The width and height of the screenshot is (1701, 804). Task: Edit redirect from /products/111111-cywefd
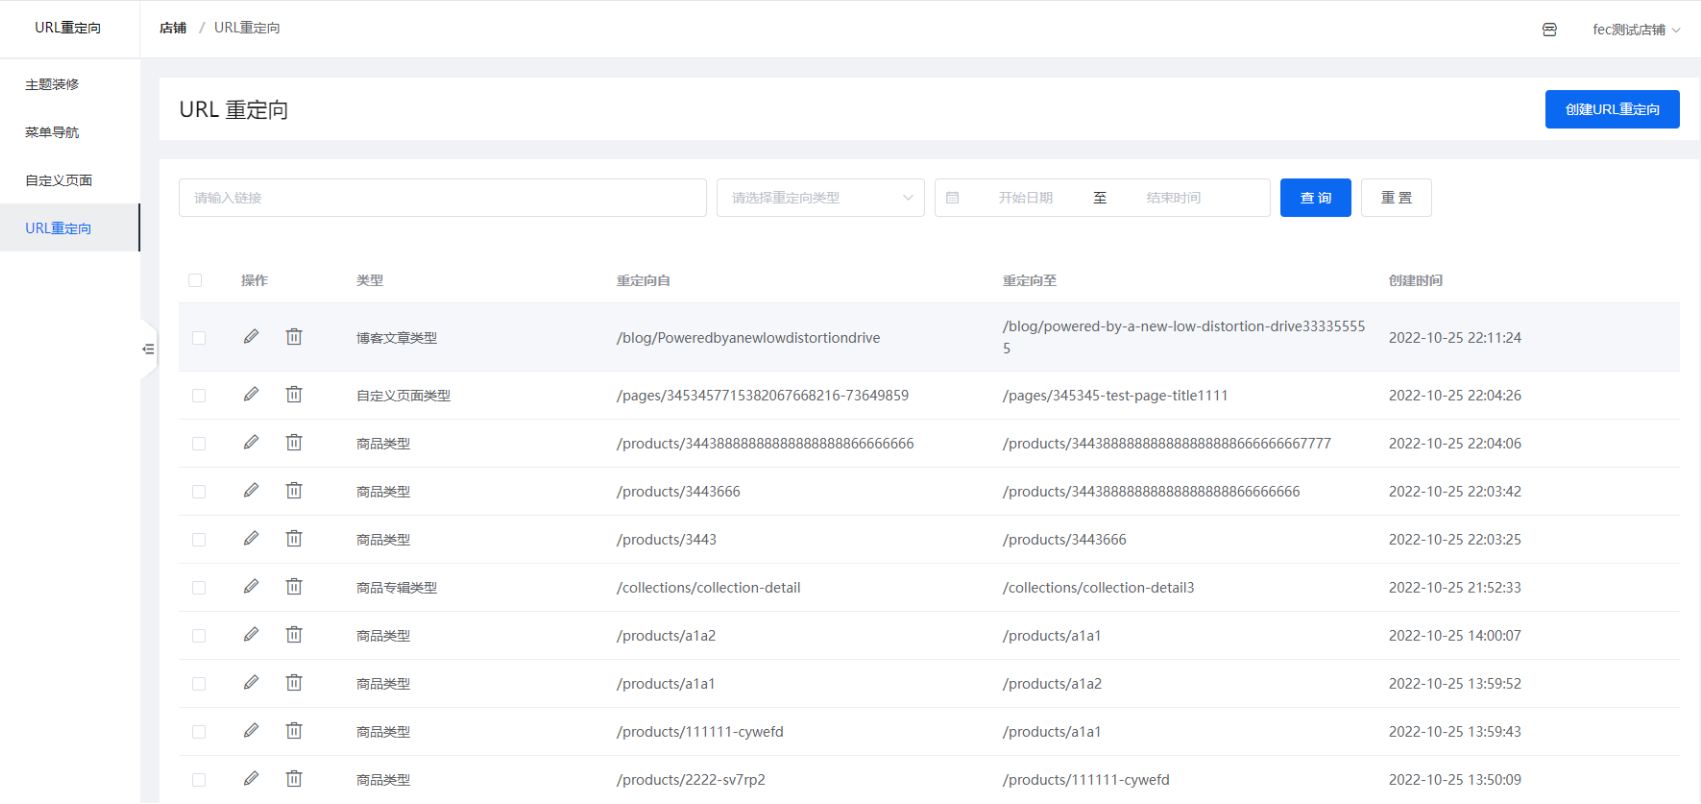coord(251,731)
